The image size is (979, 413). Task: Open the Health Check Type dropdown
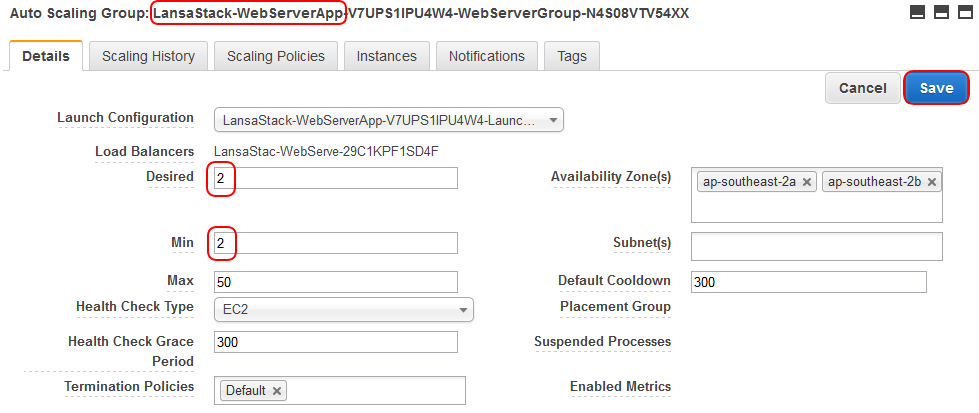[343, 309]
